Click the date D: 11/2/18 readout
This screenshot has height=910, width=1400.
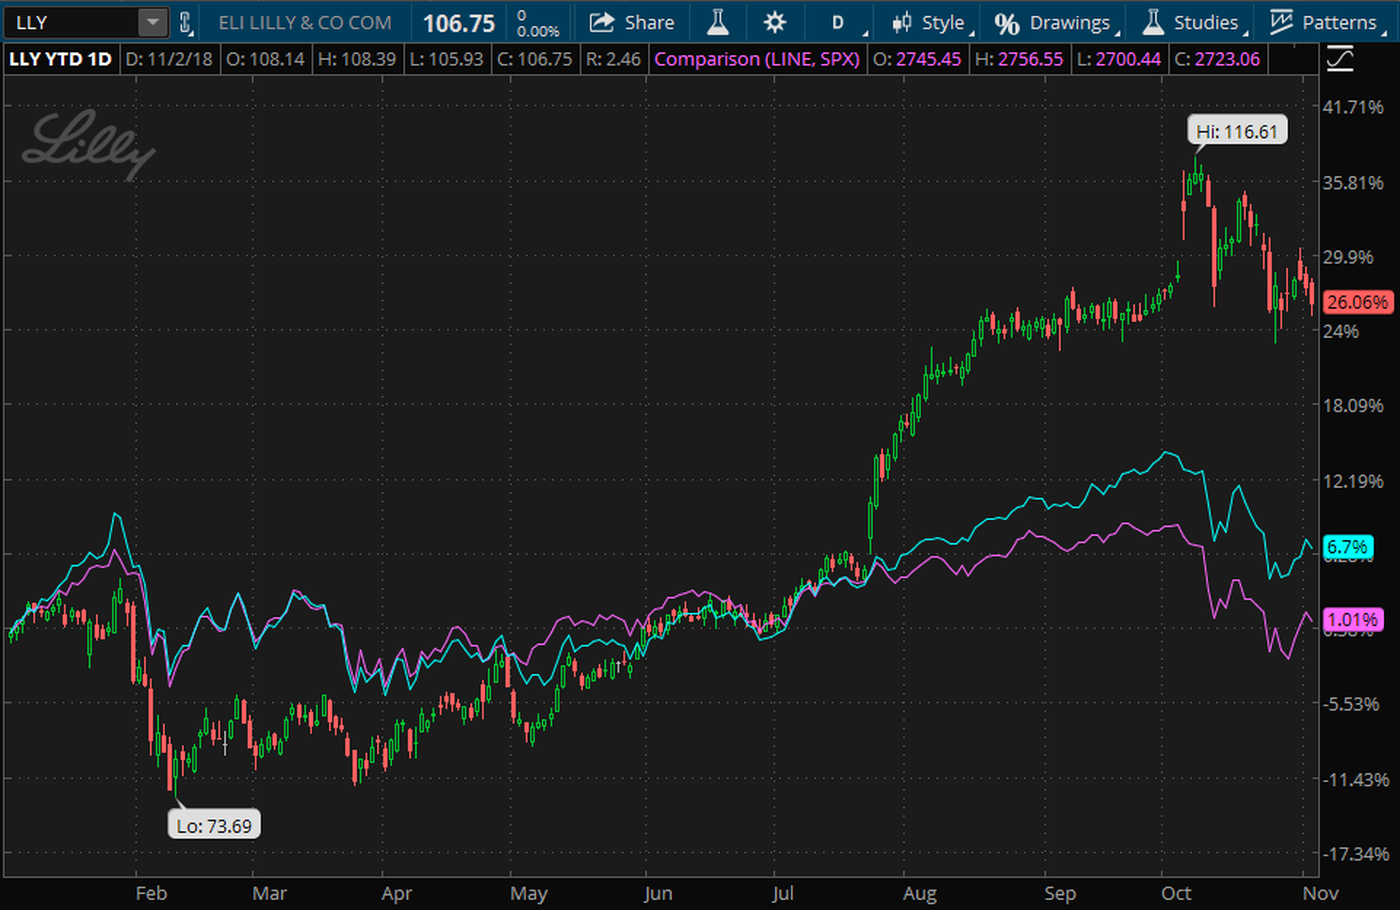pos(169,59)
